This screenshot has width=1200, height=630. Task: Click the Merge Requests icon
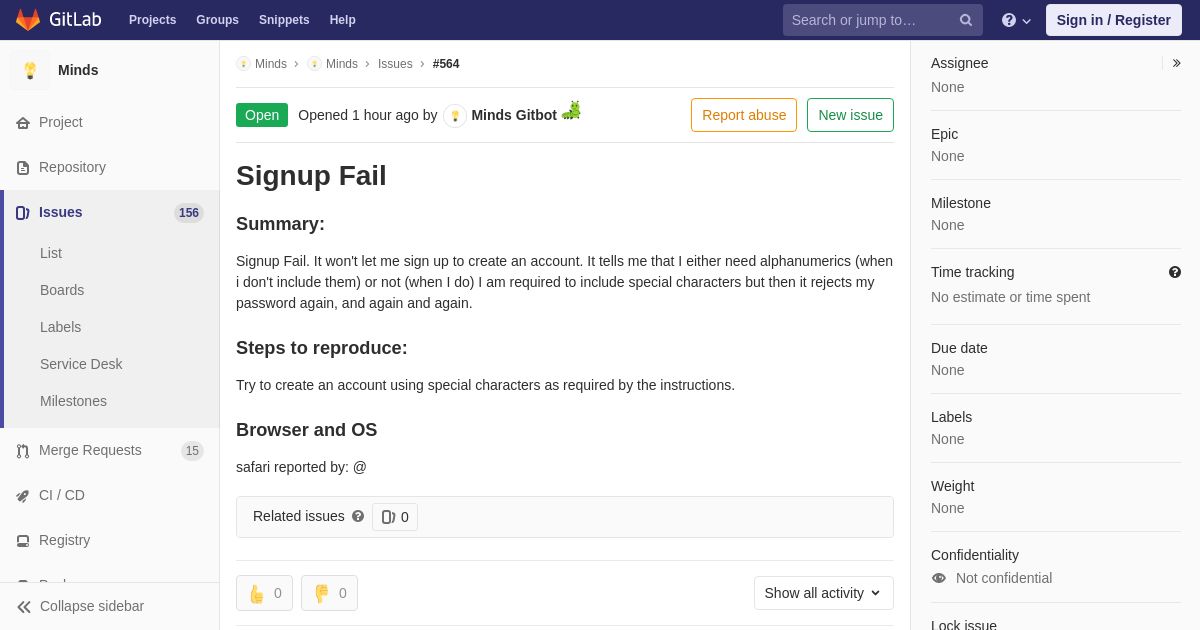[23, 451]
